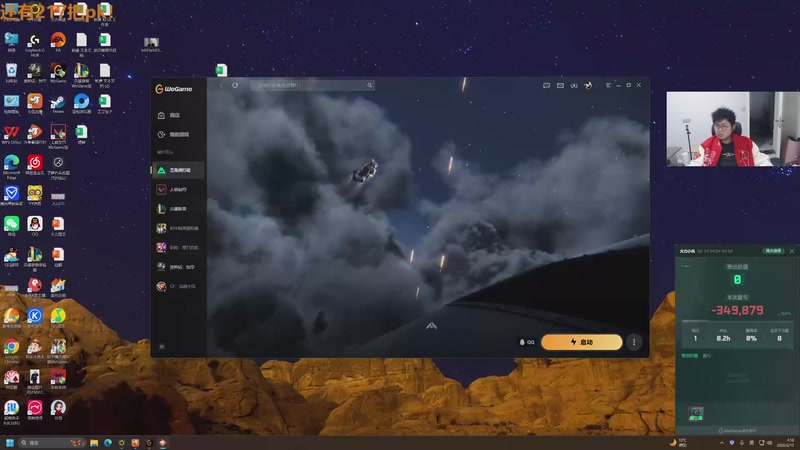Focus the WeGame search field
The image size is (800, 450).
pos(312,85)
